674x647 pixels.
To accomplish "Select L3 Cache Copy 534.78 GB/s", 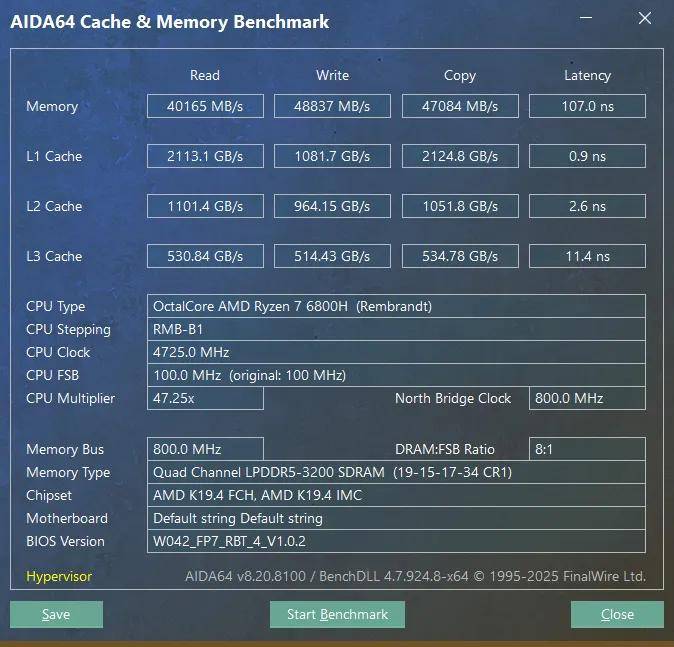I will pyautogui.click(x=460, y=256).
